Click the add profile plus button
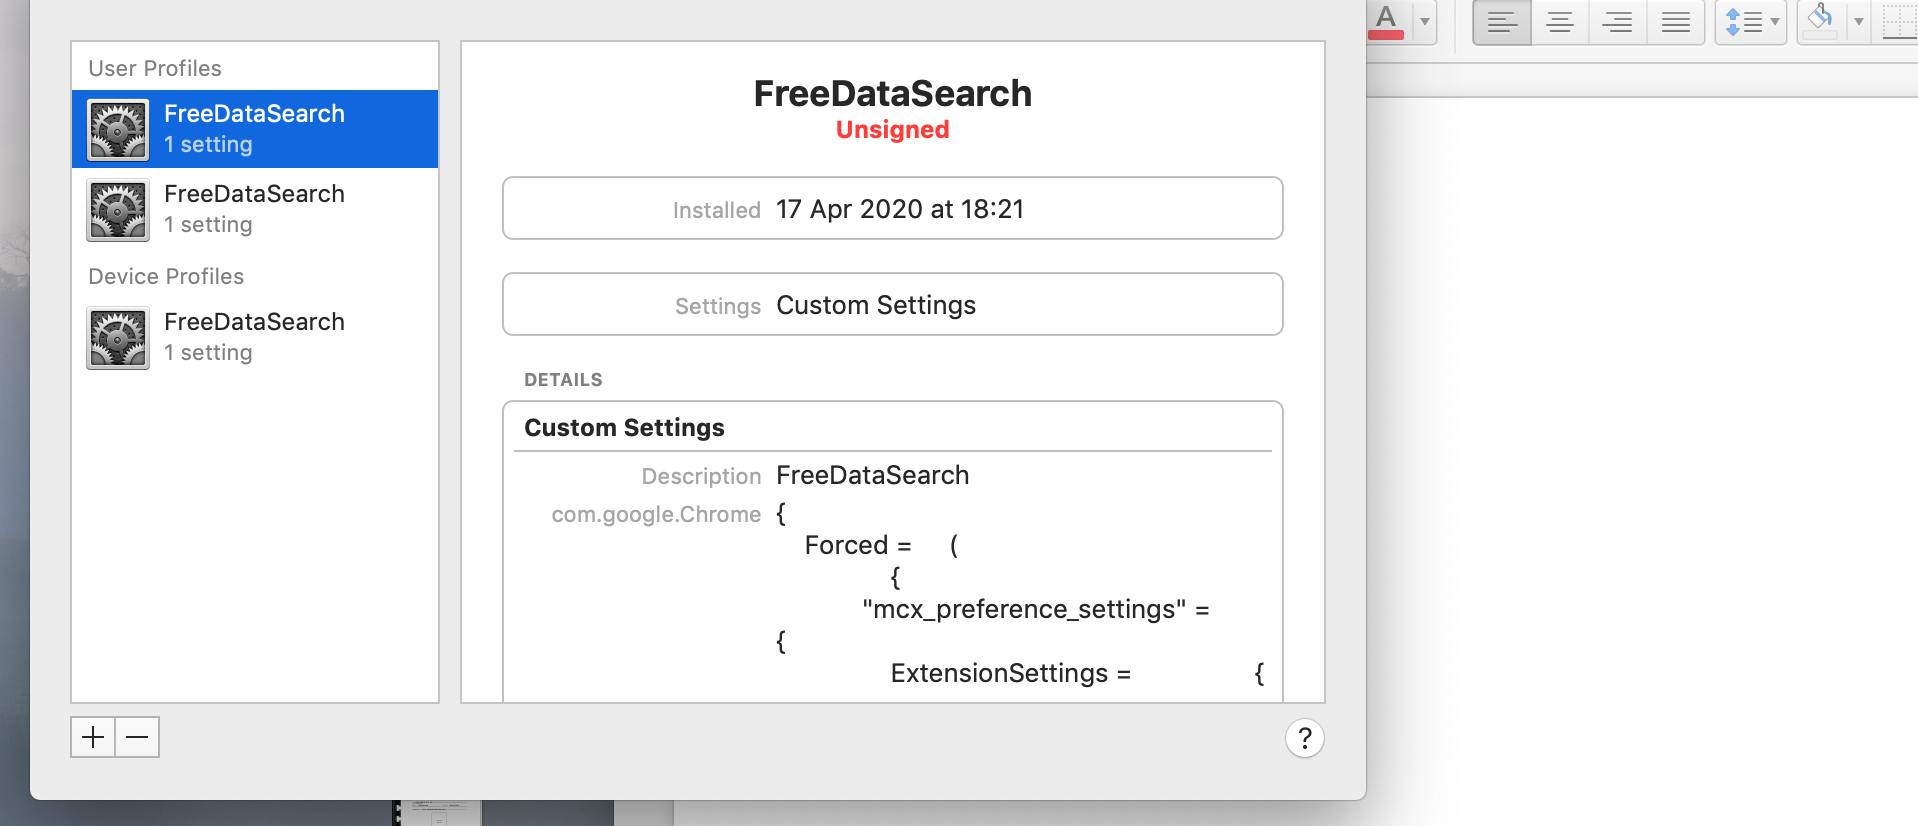This screenshot has width=1918, height=826. [x=93, y=737]
